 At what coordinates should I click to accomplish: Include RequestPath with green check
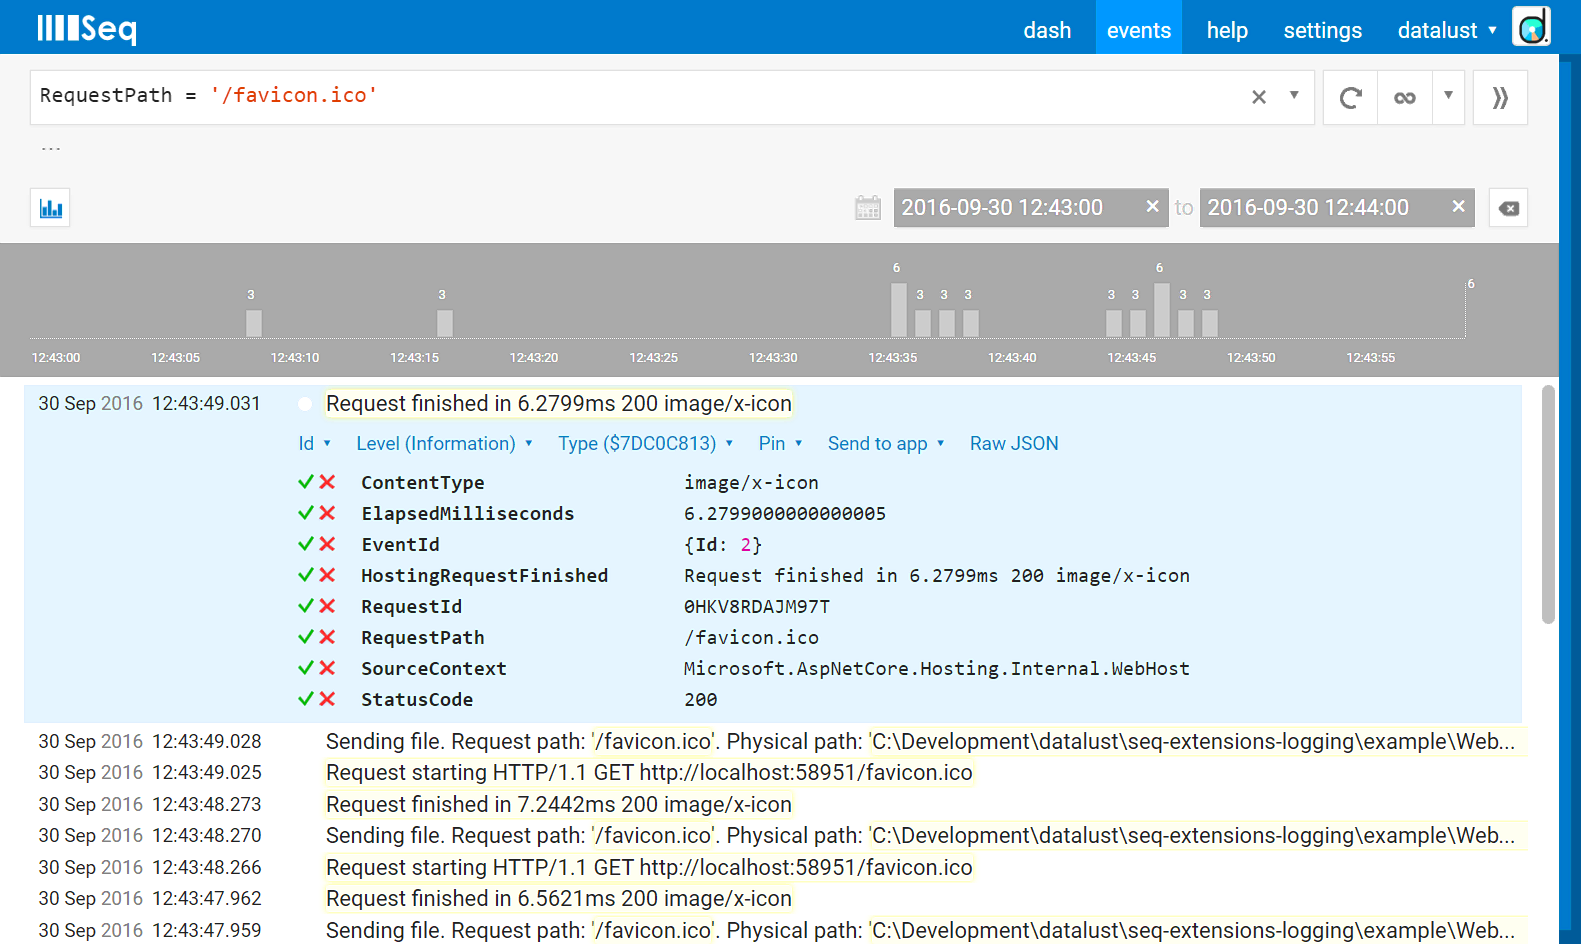coord(306,637)
